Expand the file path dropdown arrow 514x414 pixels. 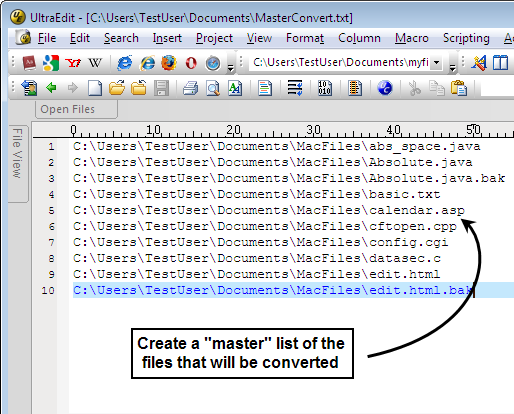tap(436, 62)
